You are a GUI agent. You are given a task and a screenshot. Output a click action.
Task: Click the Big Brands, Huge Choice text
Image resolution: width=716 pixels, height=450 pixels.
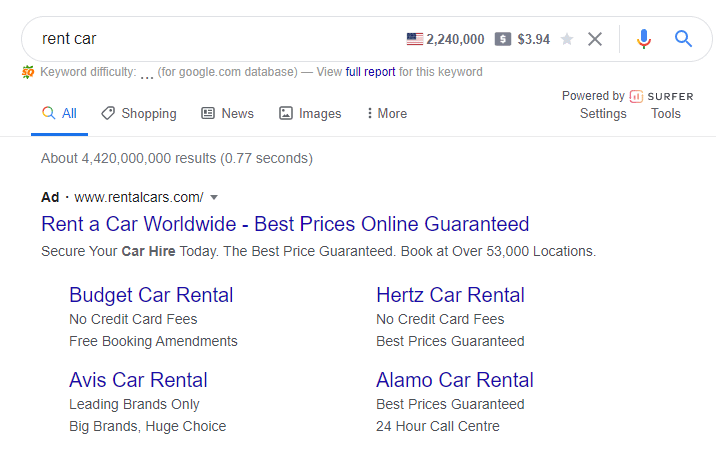147,426
